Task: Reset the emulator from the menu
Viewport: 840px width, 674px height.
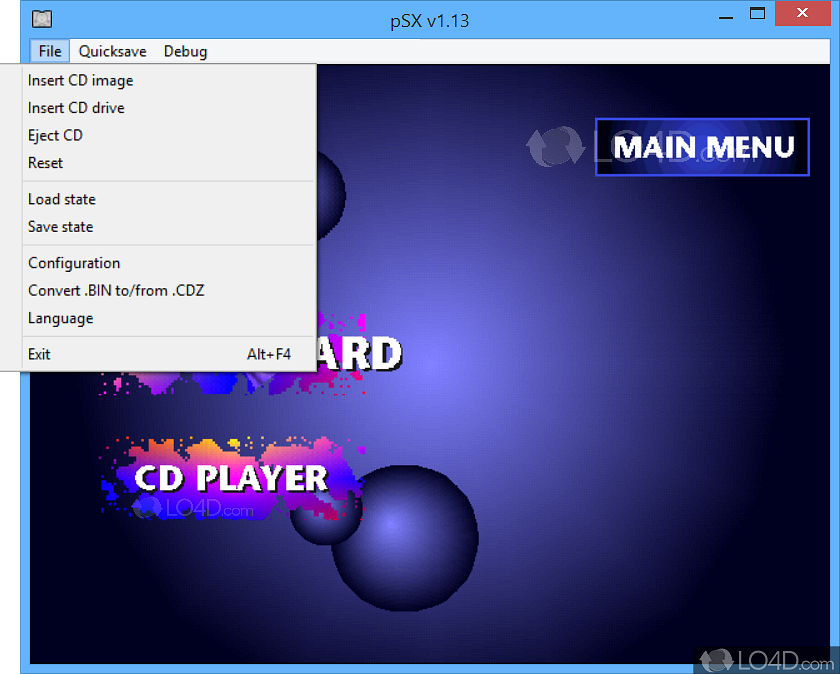Action: click(x=45, y=163)
